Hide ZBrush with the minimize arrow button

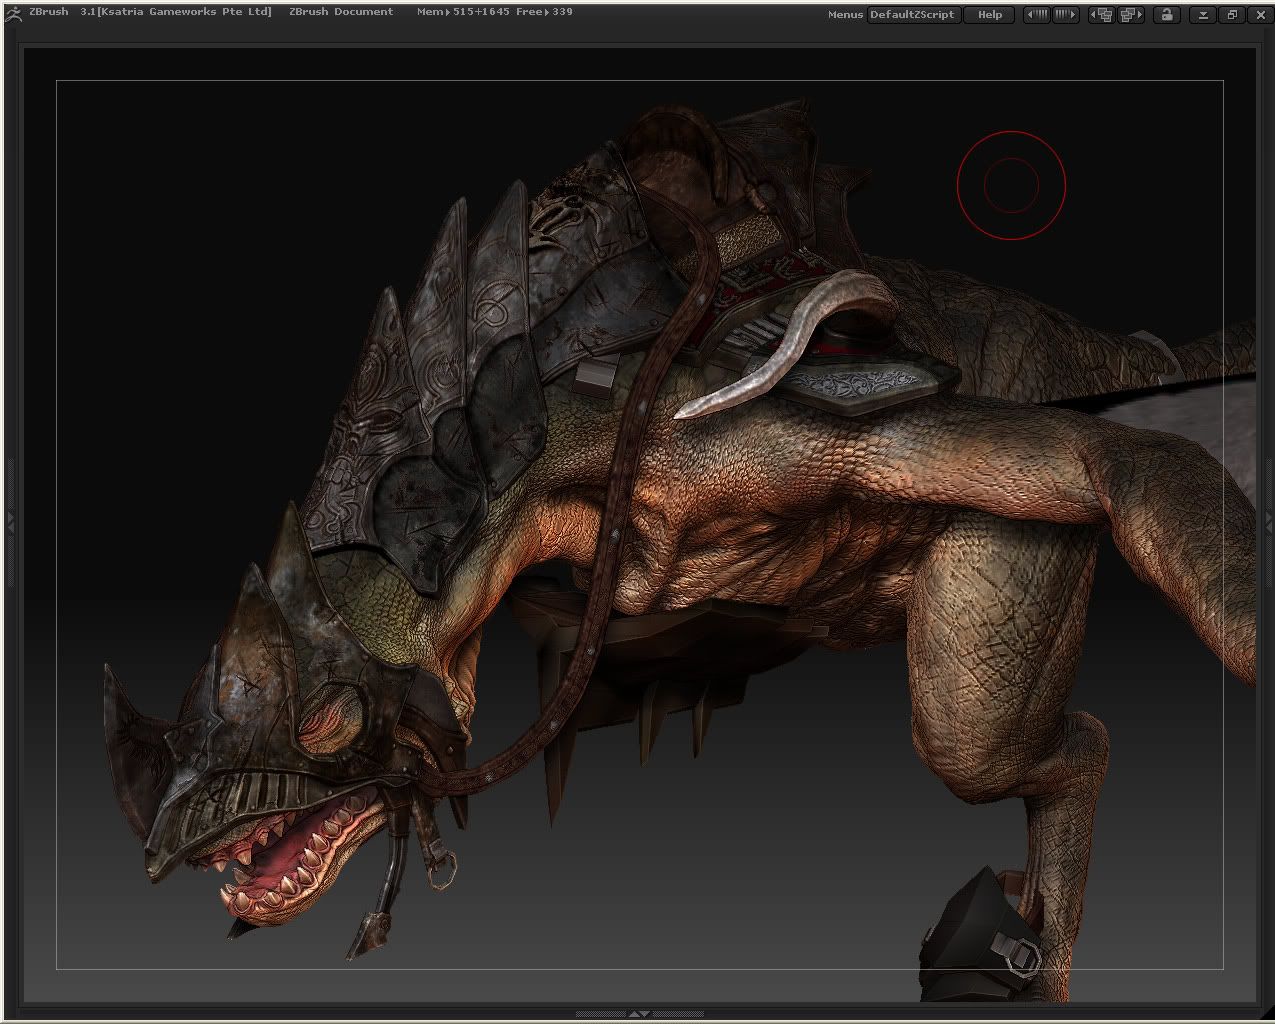click(x=1204, y=15)
